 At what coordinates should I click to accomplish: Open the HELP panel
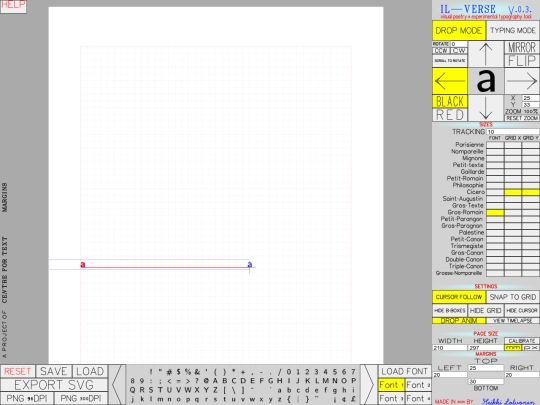coord(13,6)
